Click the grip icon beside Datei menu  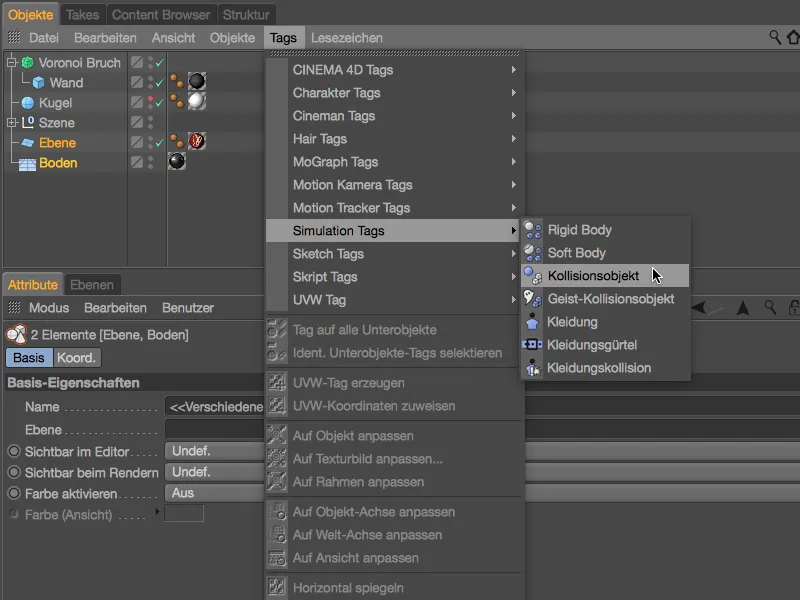point(14,37)
